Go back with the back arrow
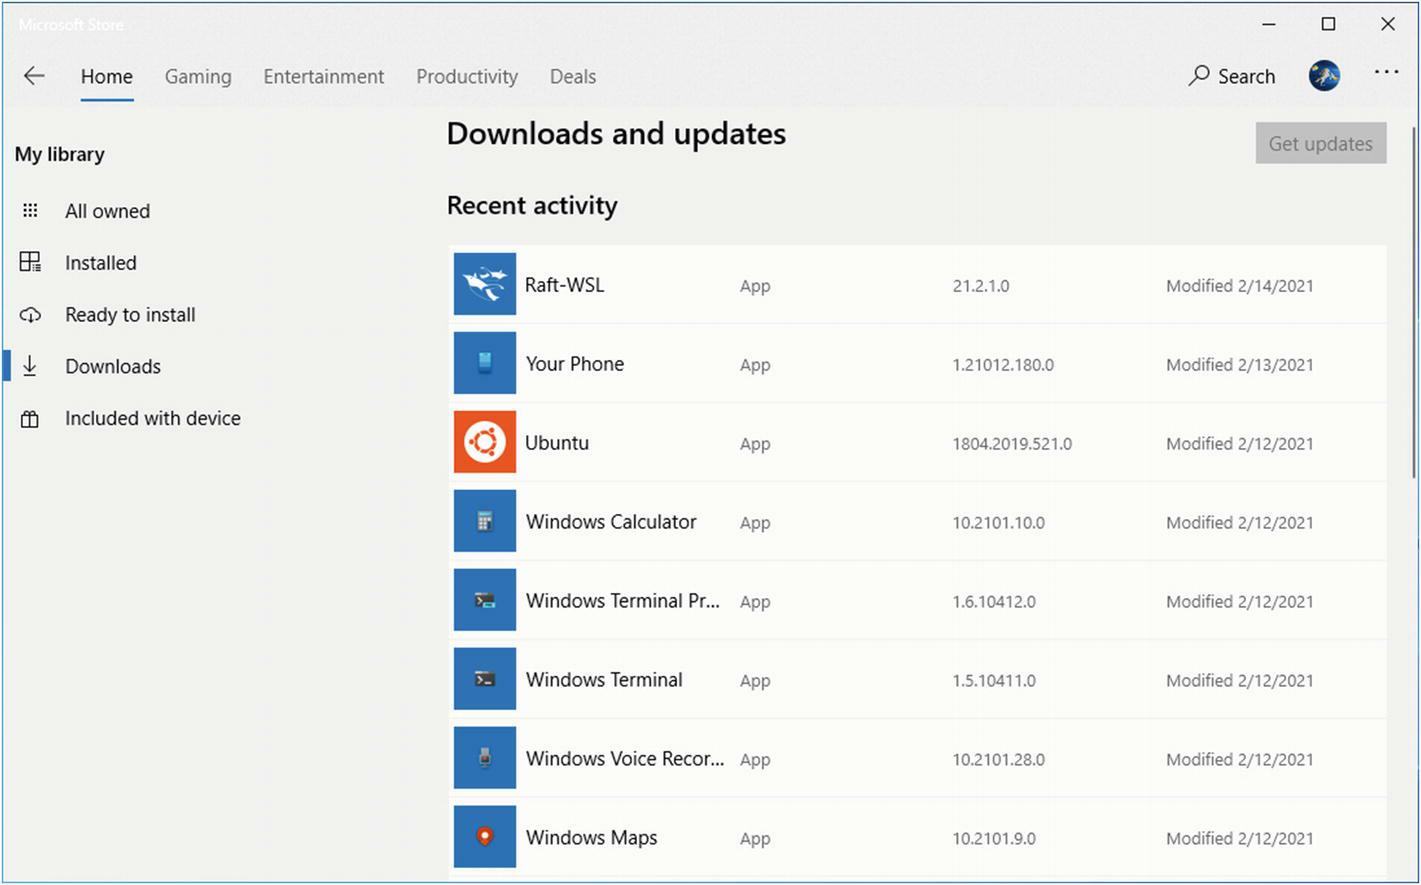1421x885 pixels. pyautogui.click(x=34, y=76)
